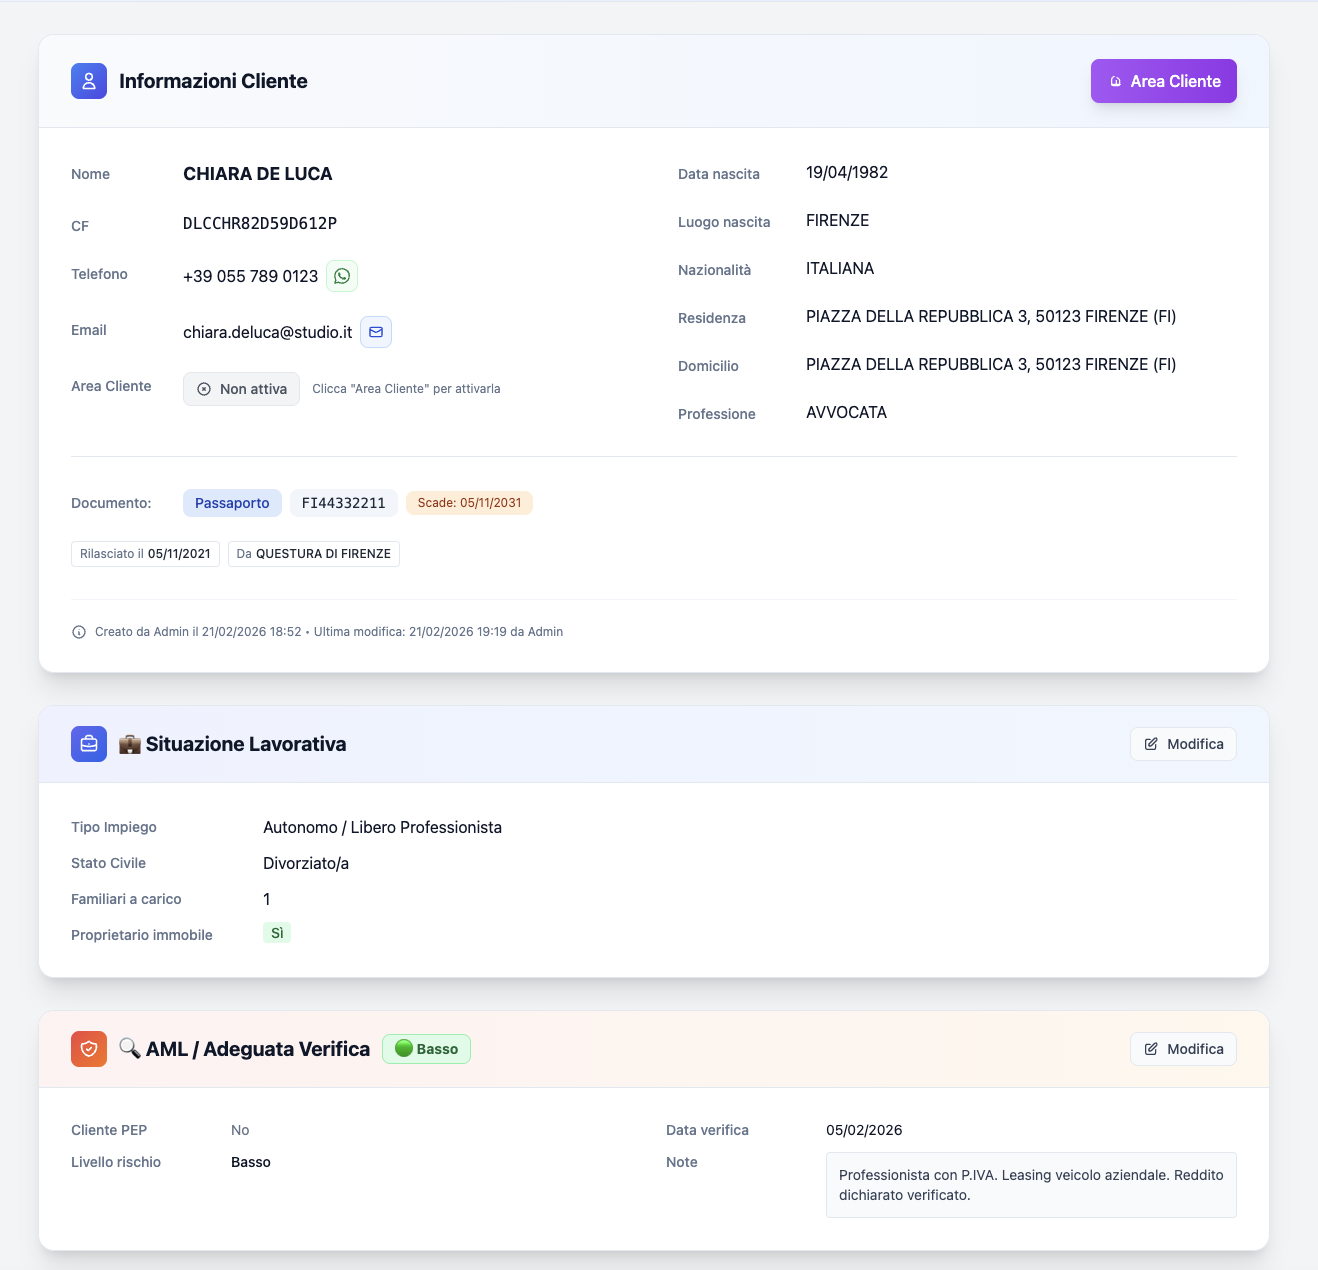Viewport: 1318px width, 1270px height.
Task: Click the Scade 05/11/2031 expiry badge
Action: pyautogui.click(x=469, y=503)
